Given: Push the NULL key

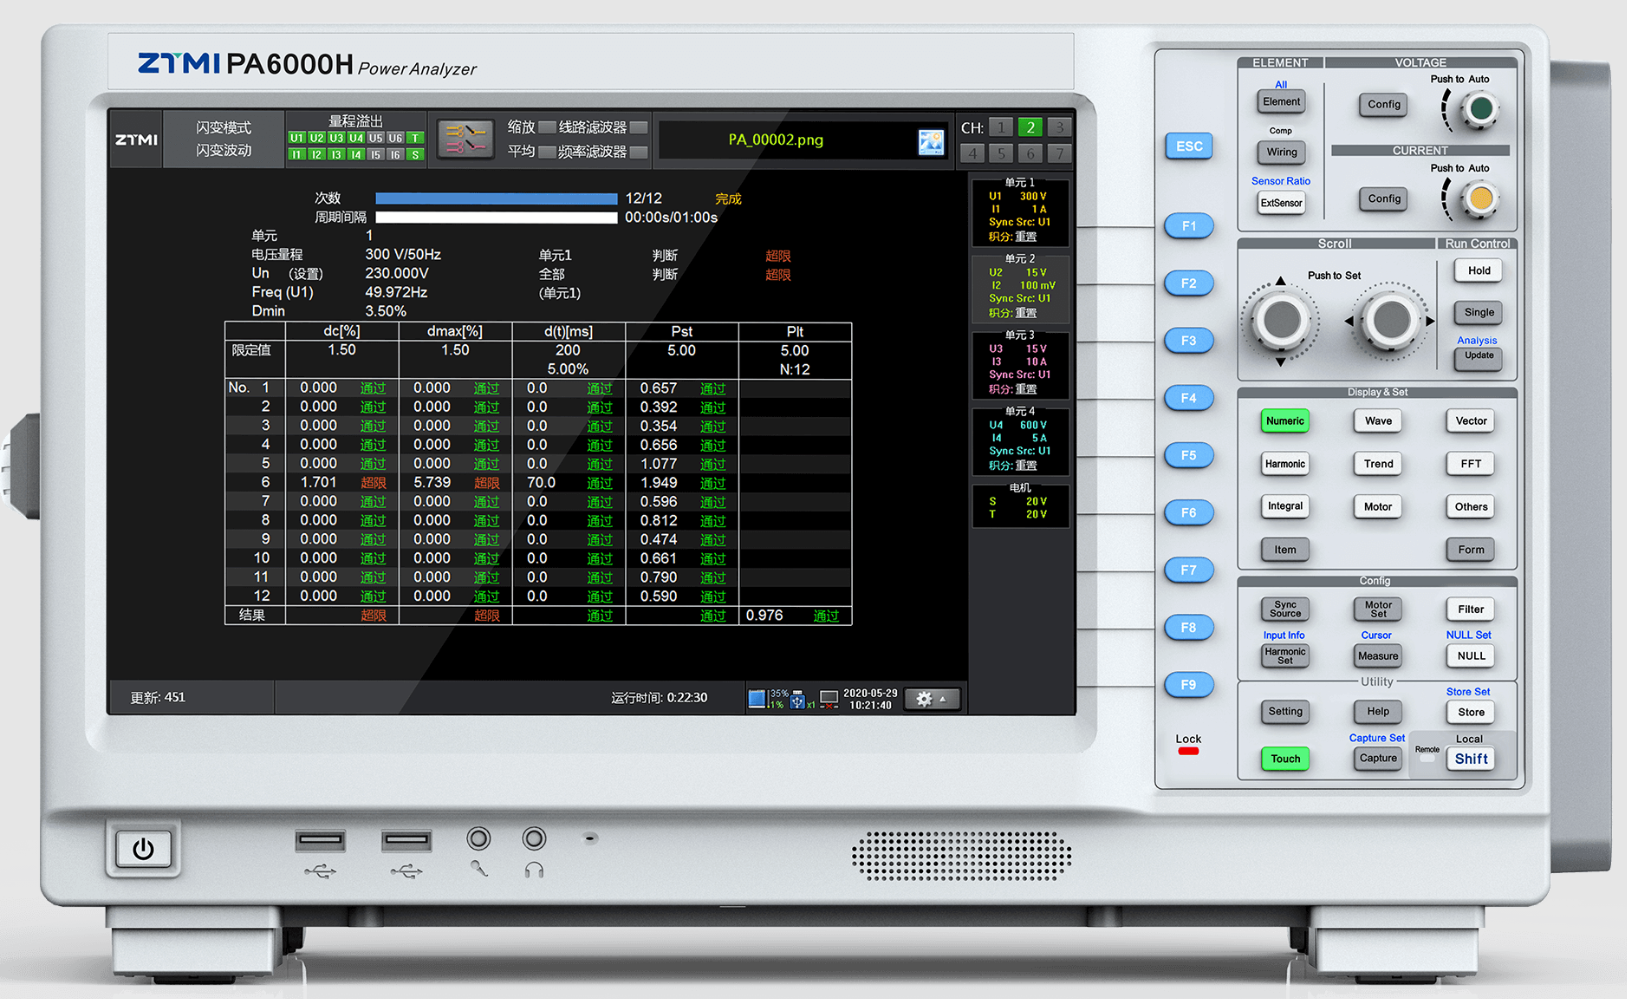Looking at the screenshot, I should coord(1471,656).
